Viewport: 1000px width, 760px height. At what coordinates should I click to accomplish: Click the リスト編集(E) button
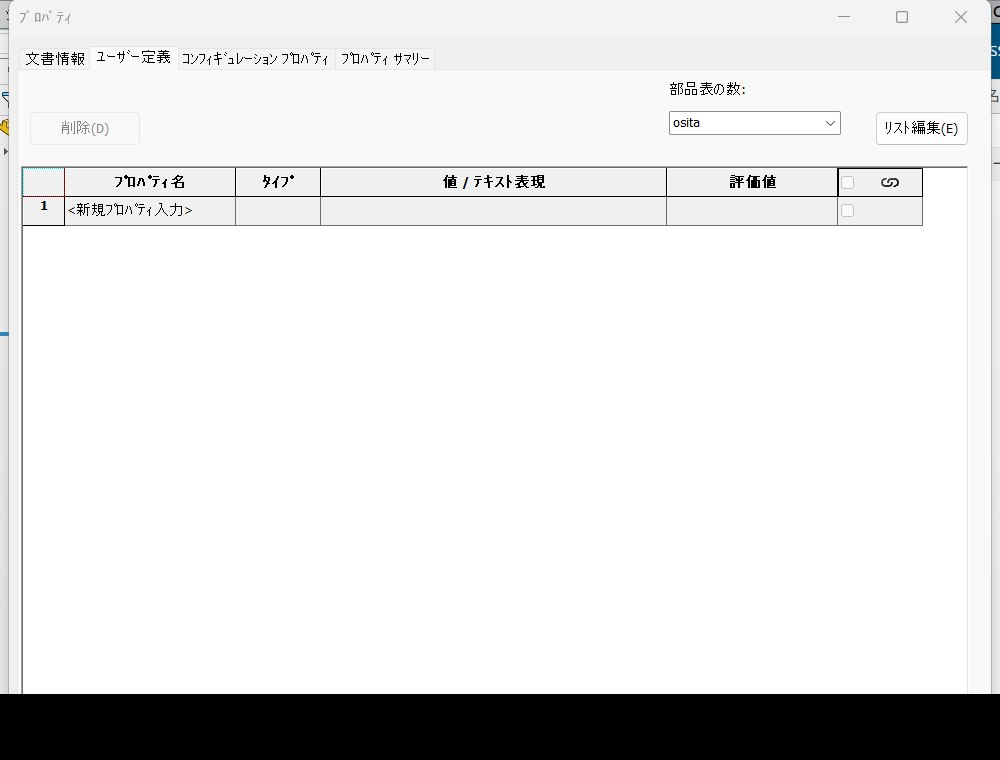tap(921, 128)
